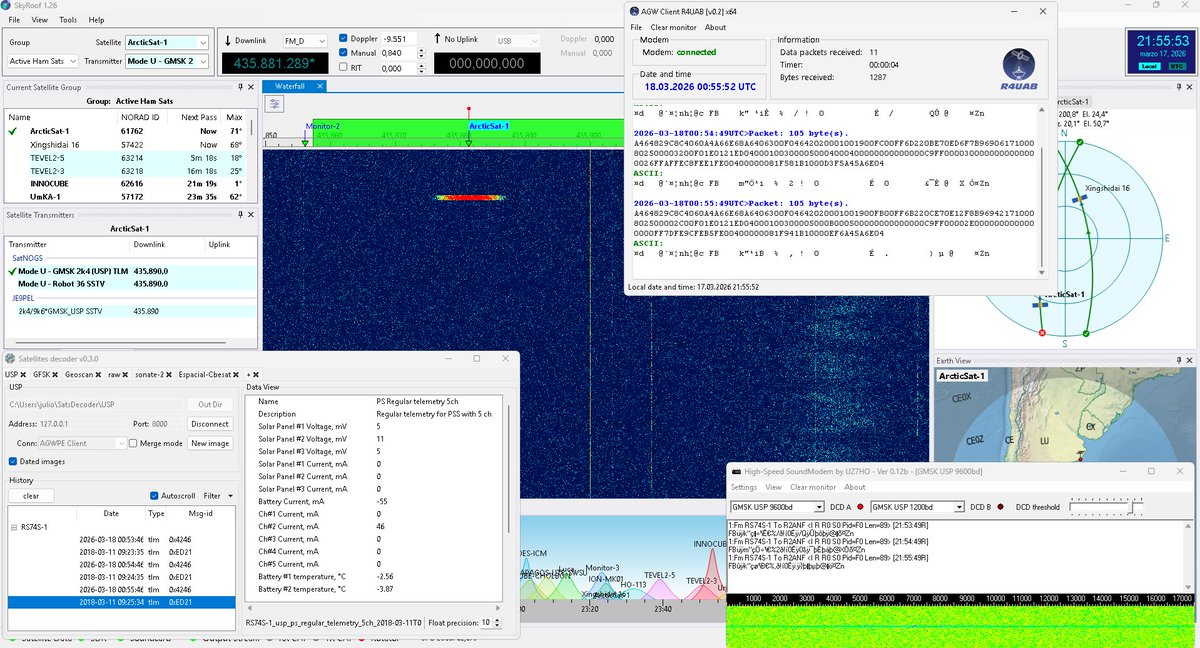Click Clear monitor in AGW Client menu

674,27
